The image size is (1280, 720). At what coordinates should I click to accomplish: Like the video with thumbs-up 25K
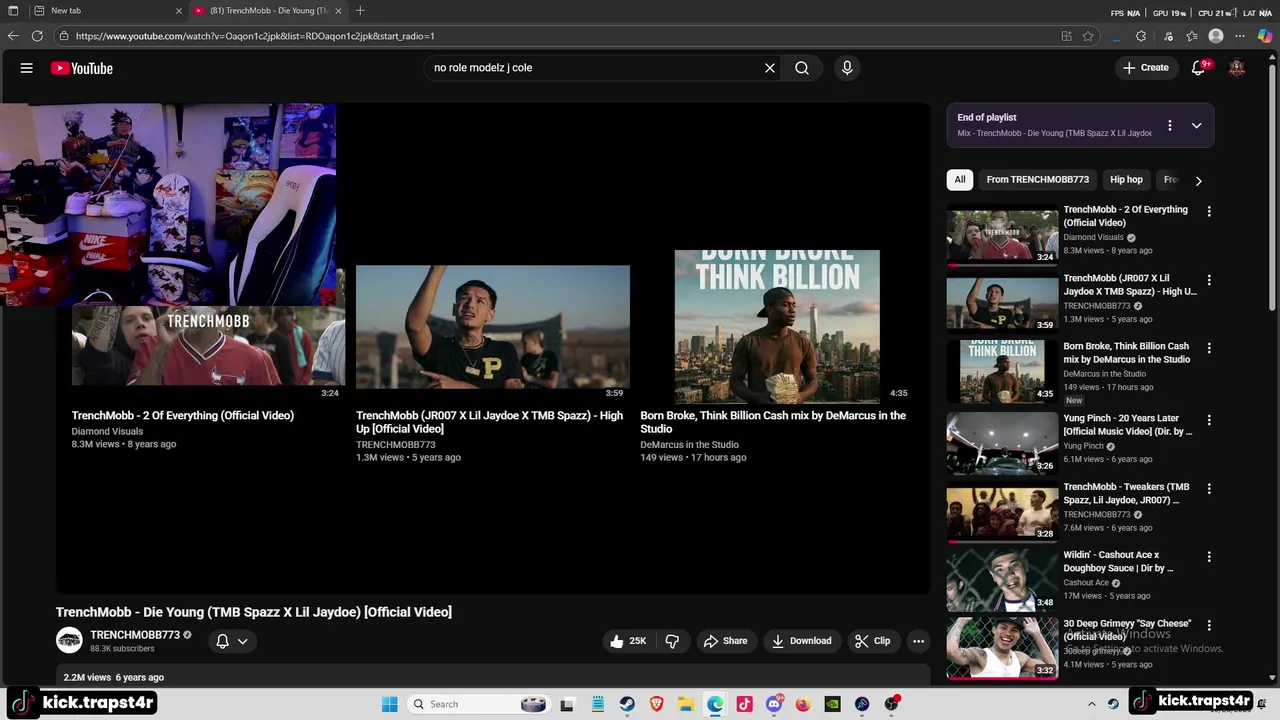pyautogui.click(x=628, y=641)
